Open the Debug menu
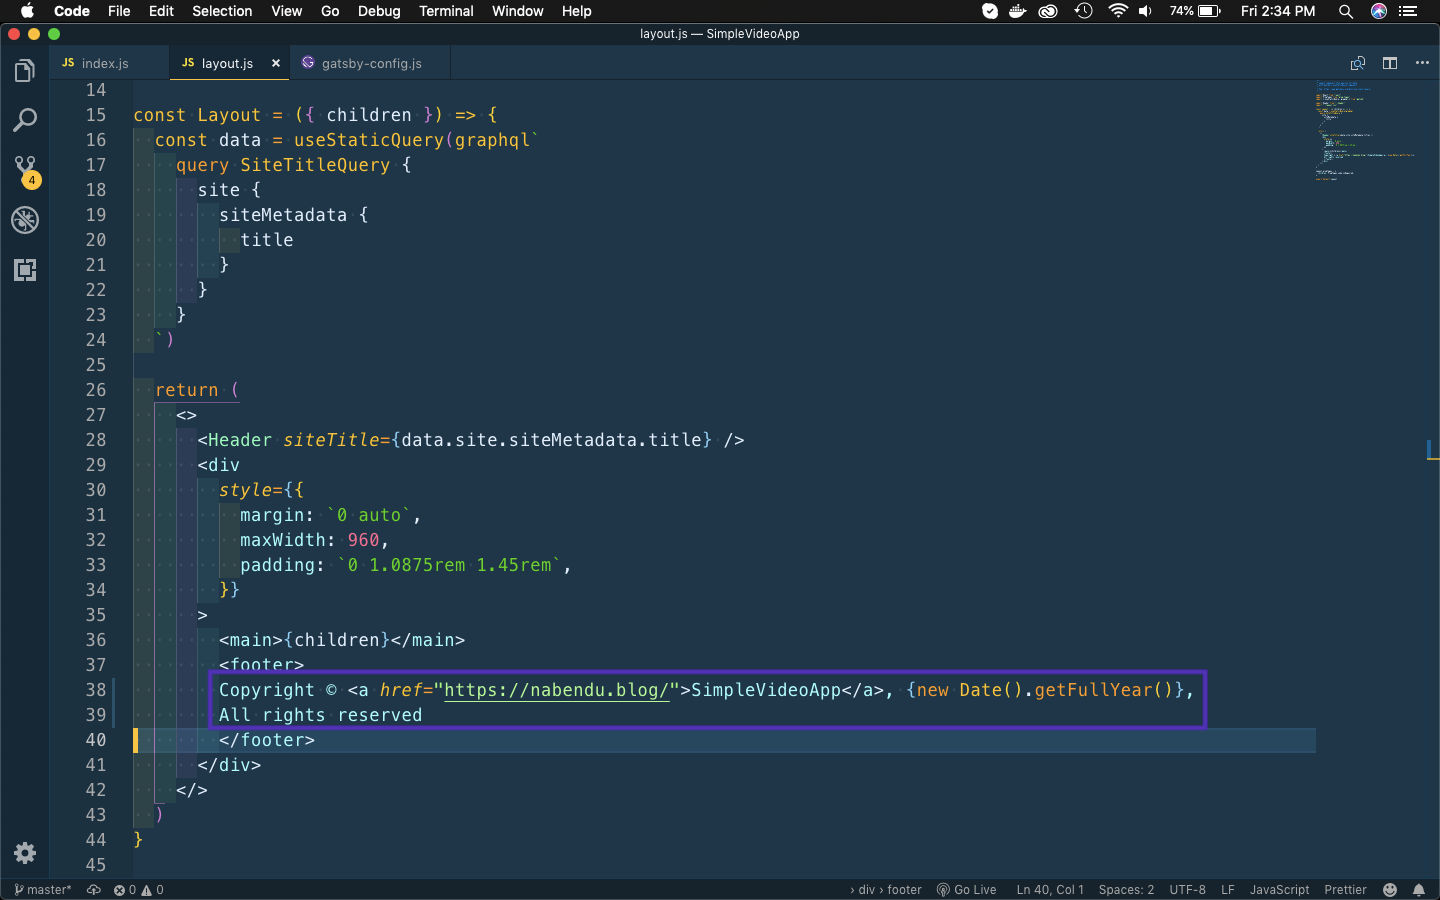This screenshot has height=900, width=1440. [379, 11]
